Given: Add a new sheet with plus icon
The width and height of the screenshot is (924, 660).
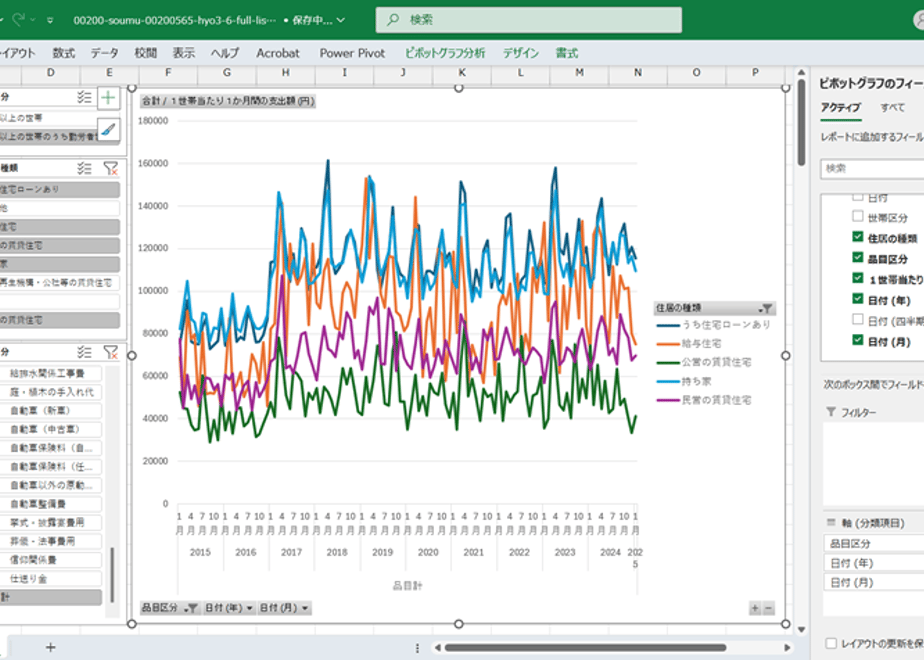Looking at the screenshot, I should pyautogui.click(x=51, y=647).
